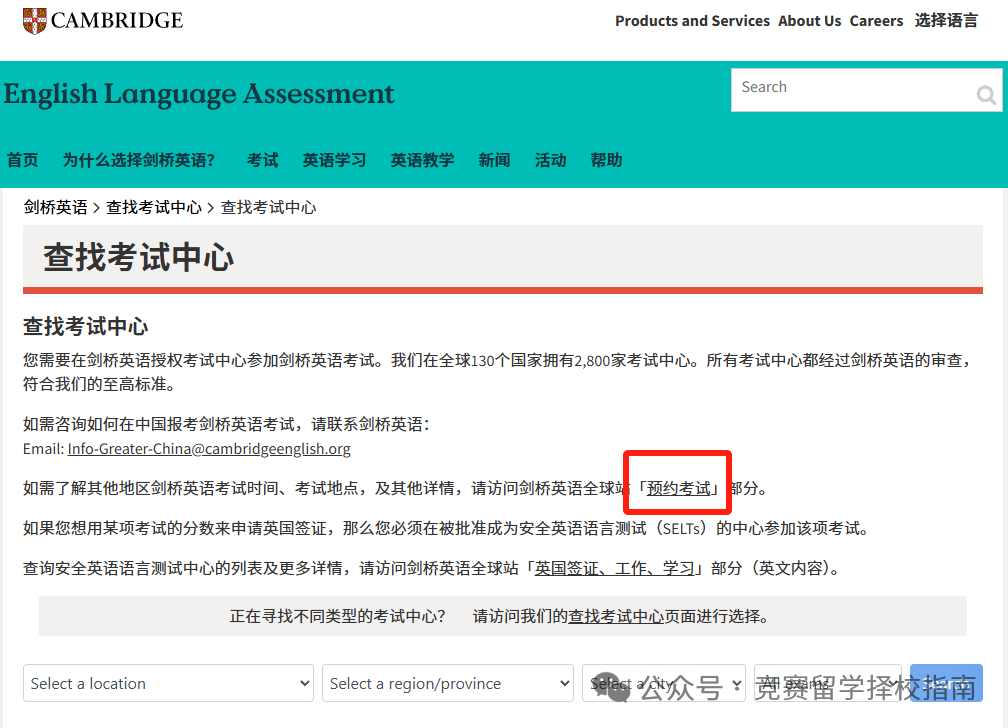Go to 首页 nav item
The height and width of the screenshot is (728, 1008).
[22, 160]
